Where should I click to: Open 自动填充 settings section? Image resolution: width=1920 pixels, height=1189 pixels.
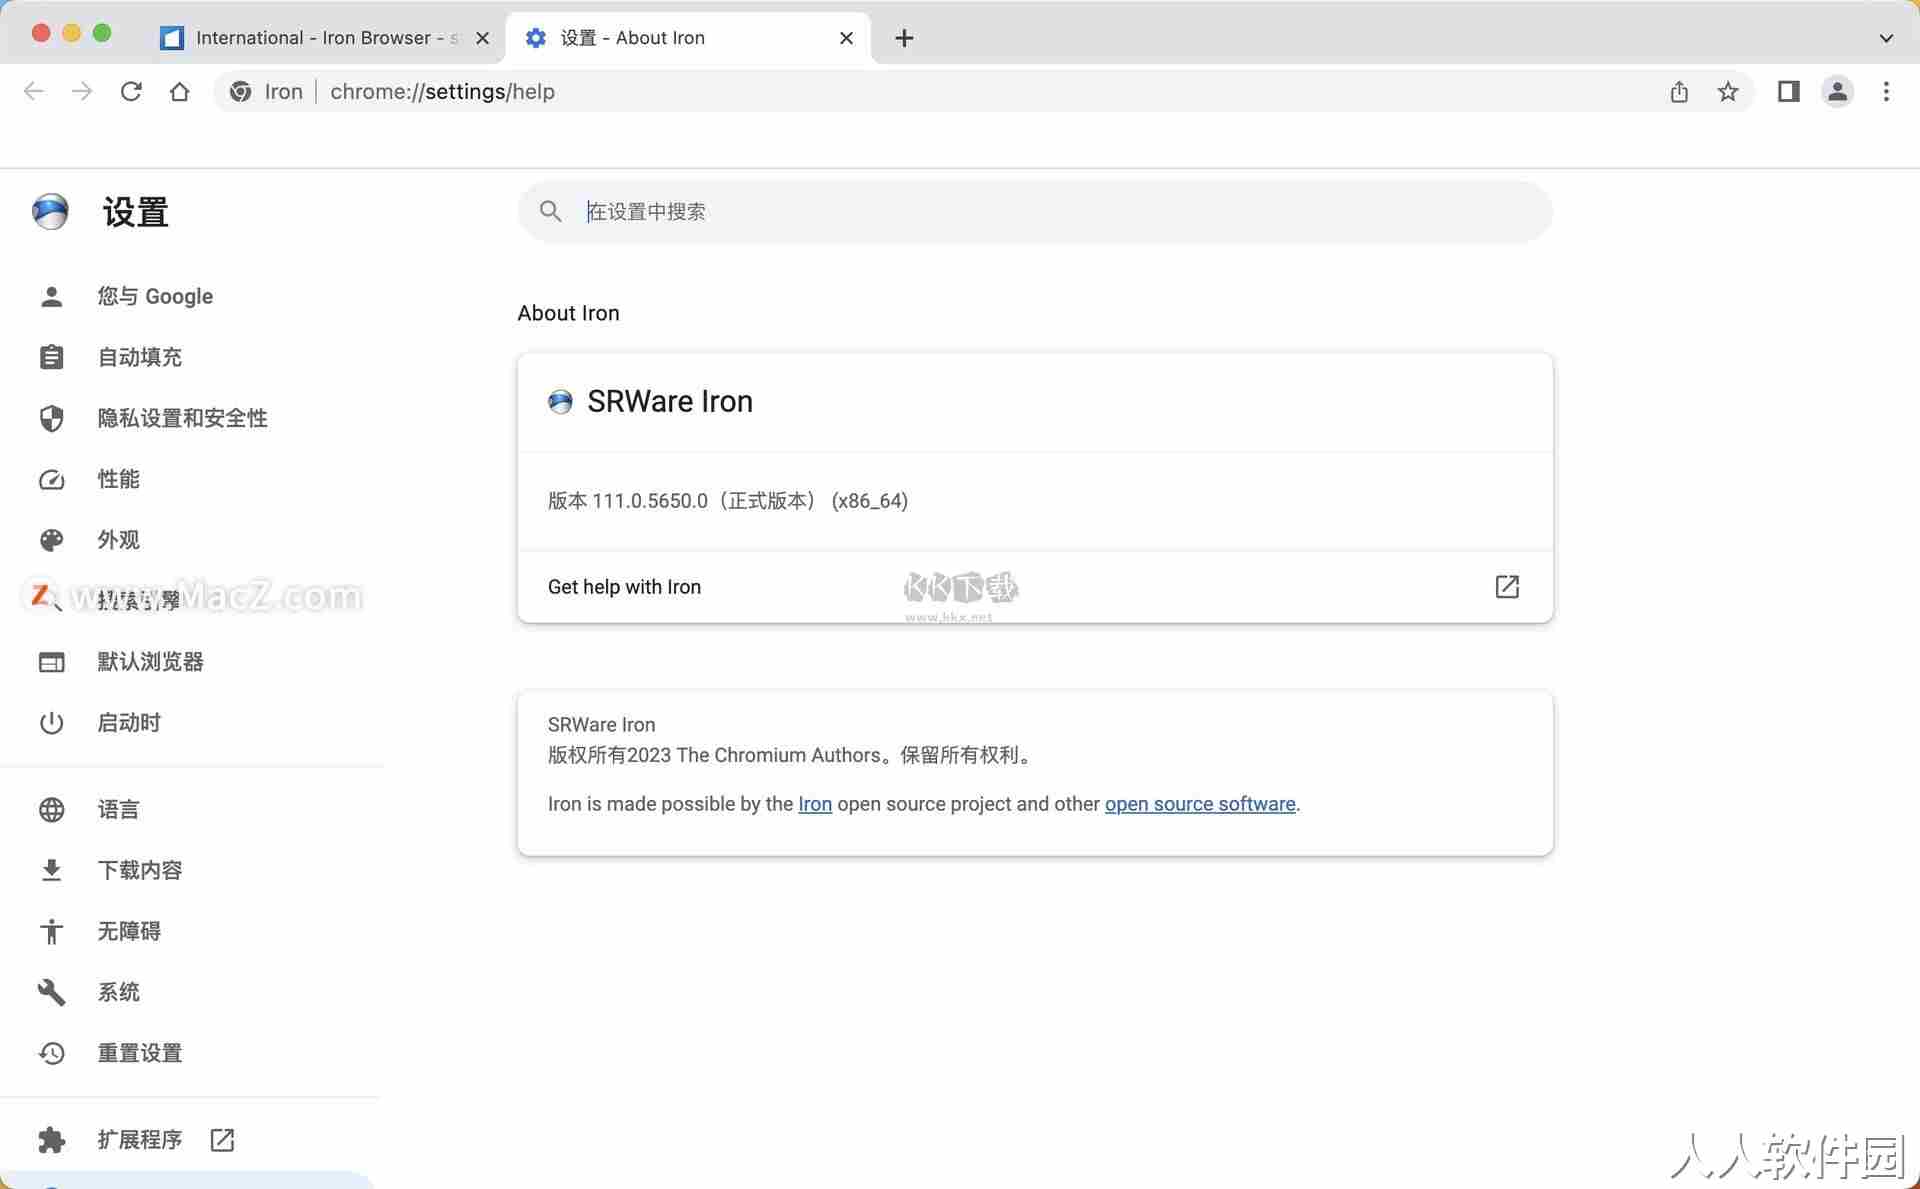pyautogui.click(x=140, y=357)
